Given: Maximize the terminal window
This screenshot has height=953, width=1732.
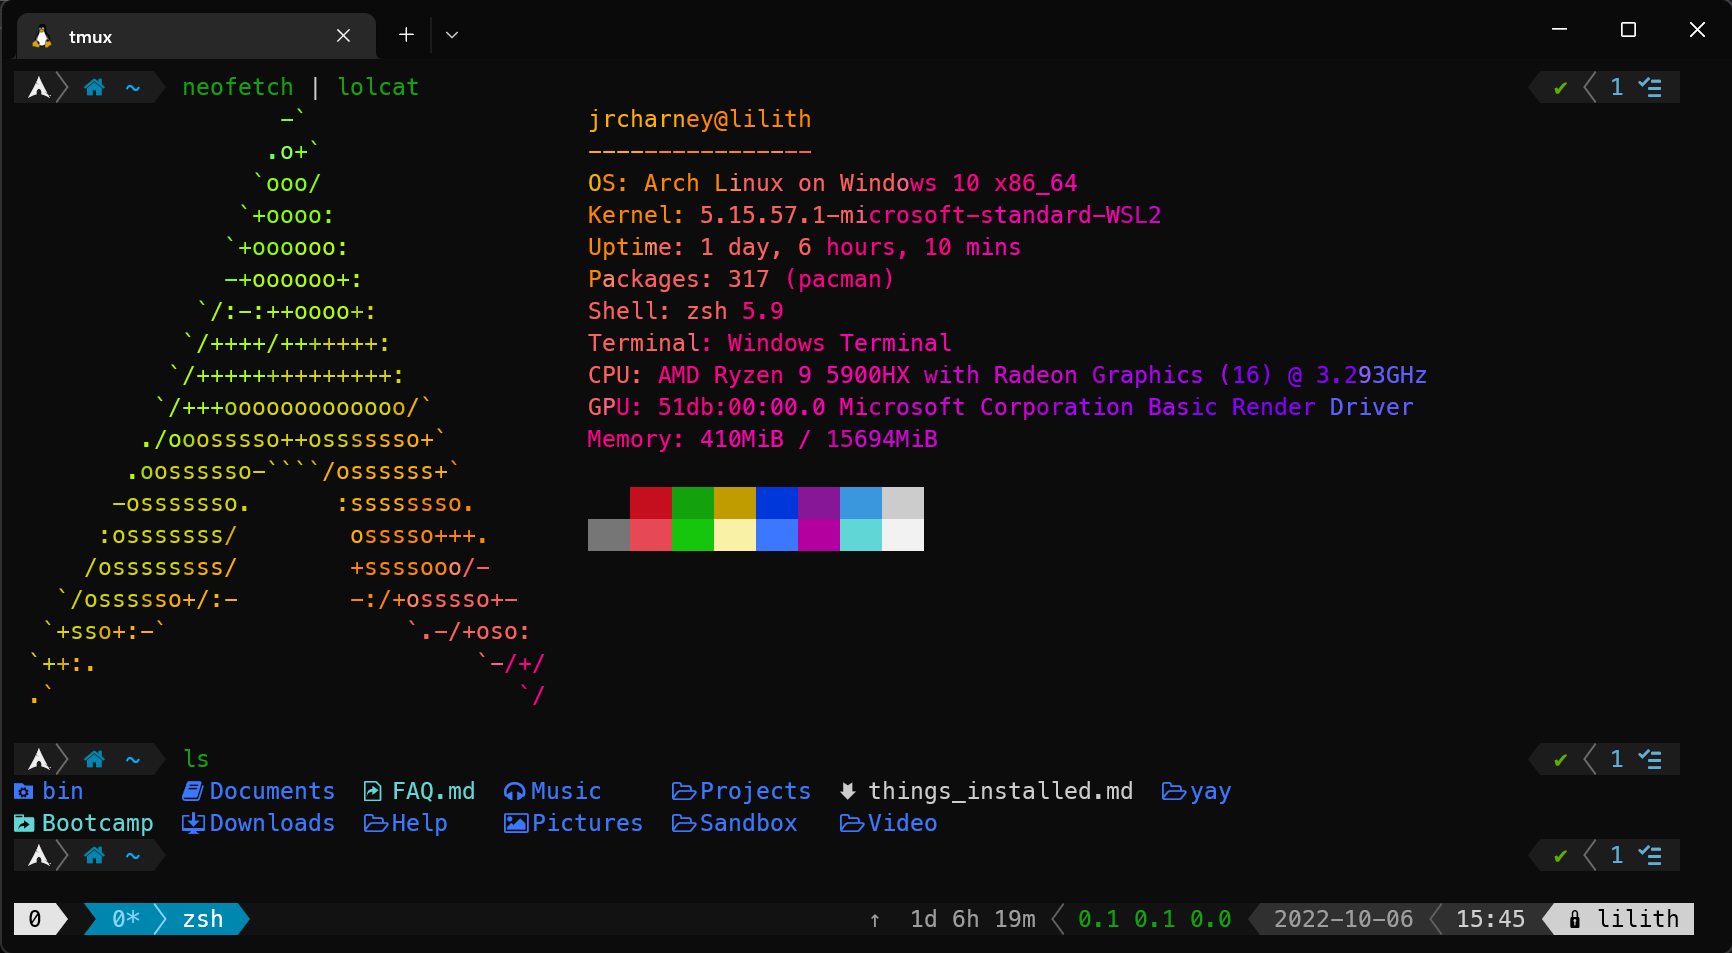Looking at the screenshot, I should pyautogui.click(x=1628, y=30).
